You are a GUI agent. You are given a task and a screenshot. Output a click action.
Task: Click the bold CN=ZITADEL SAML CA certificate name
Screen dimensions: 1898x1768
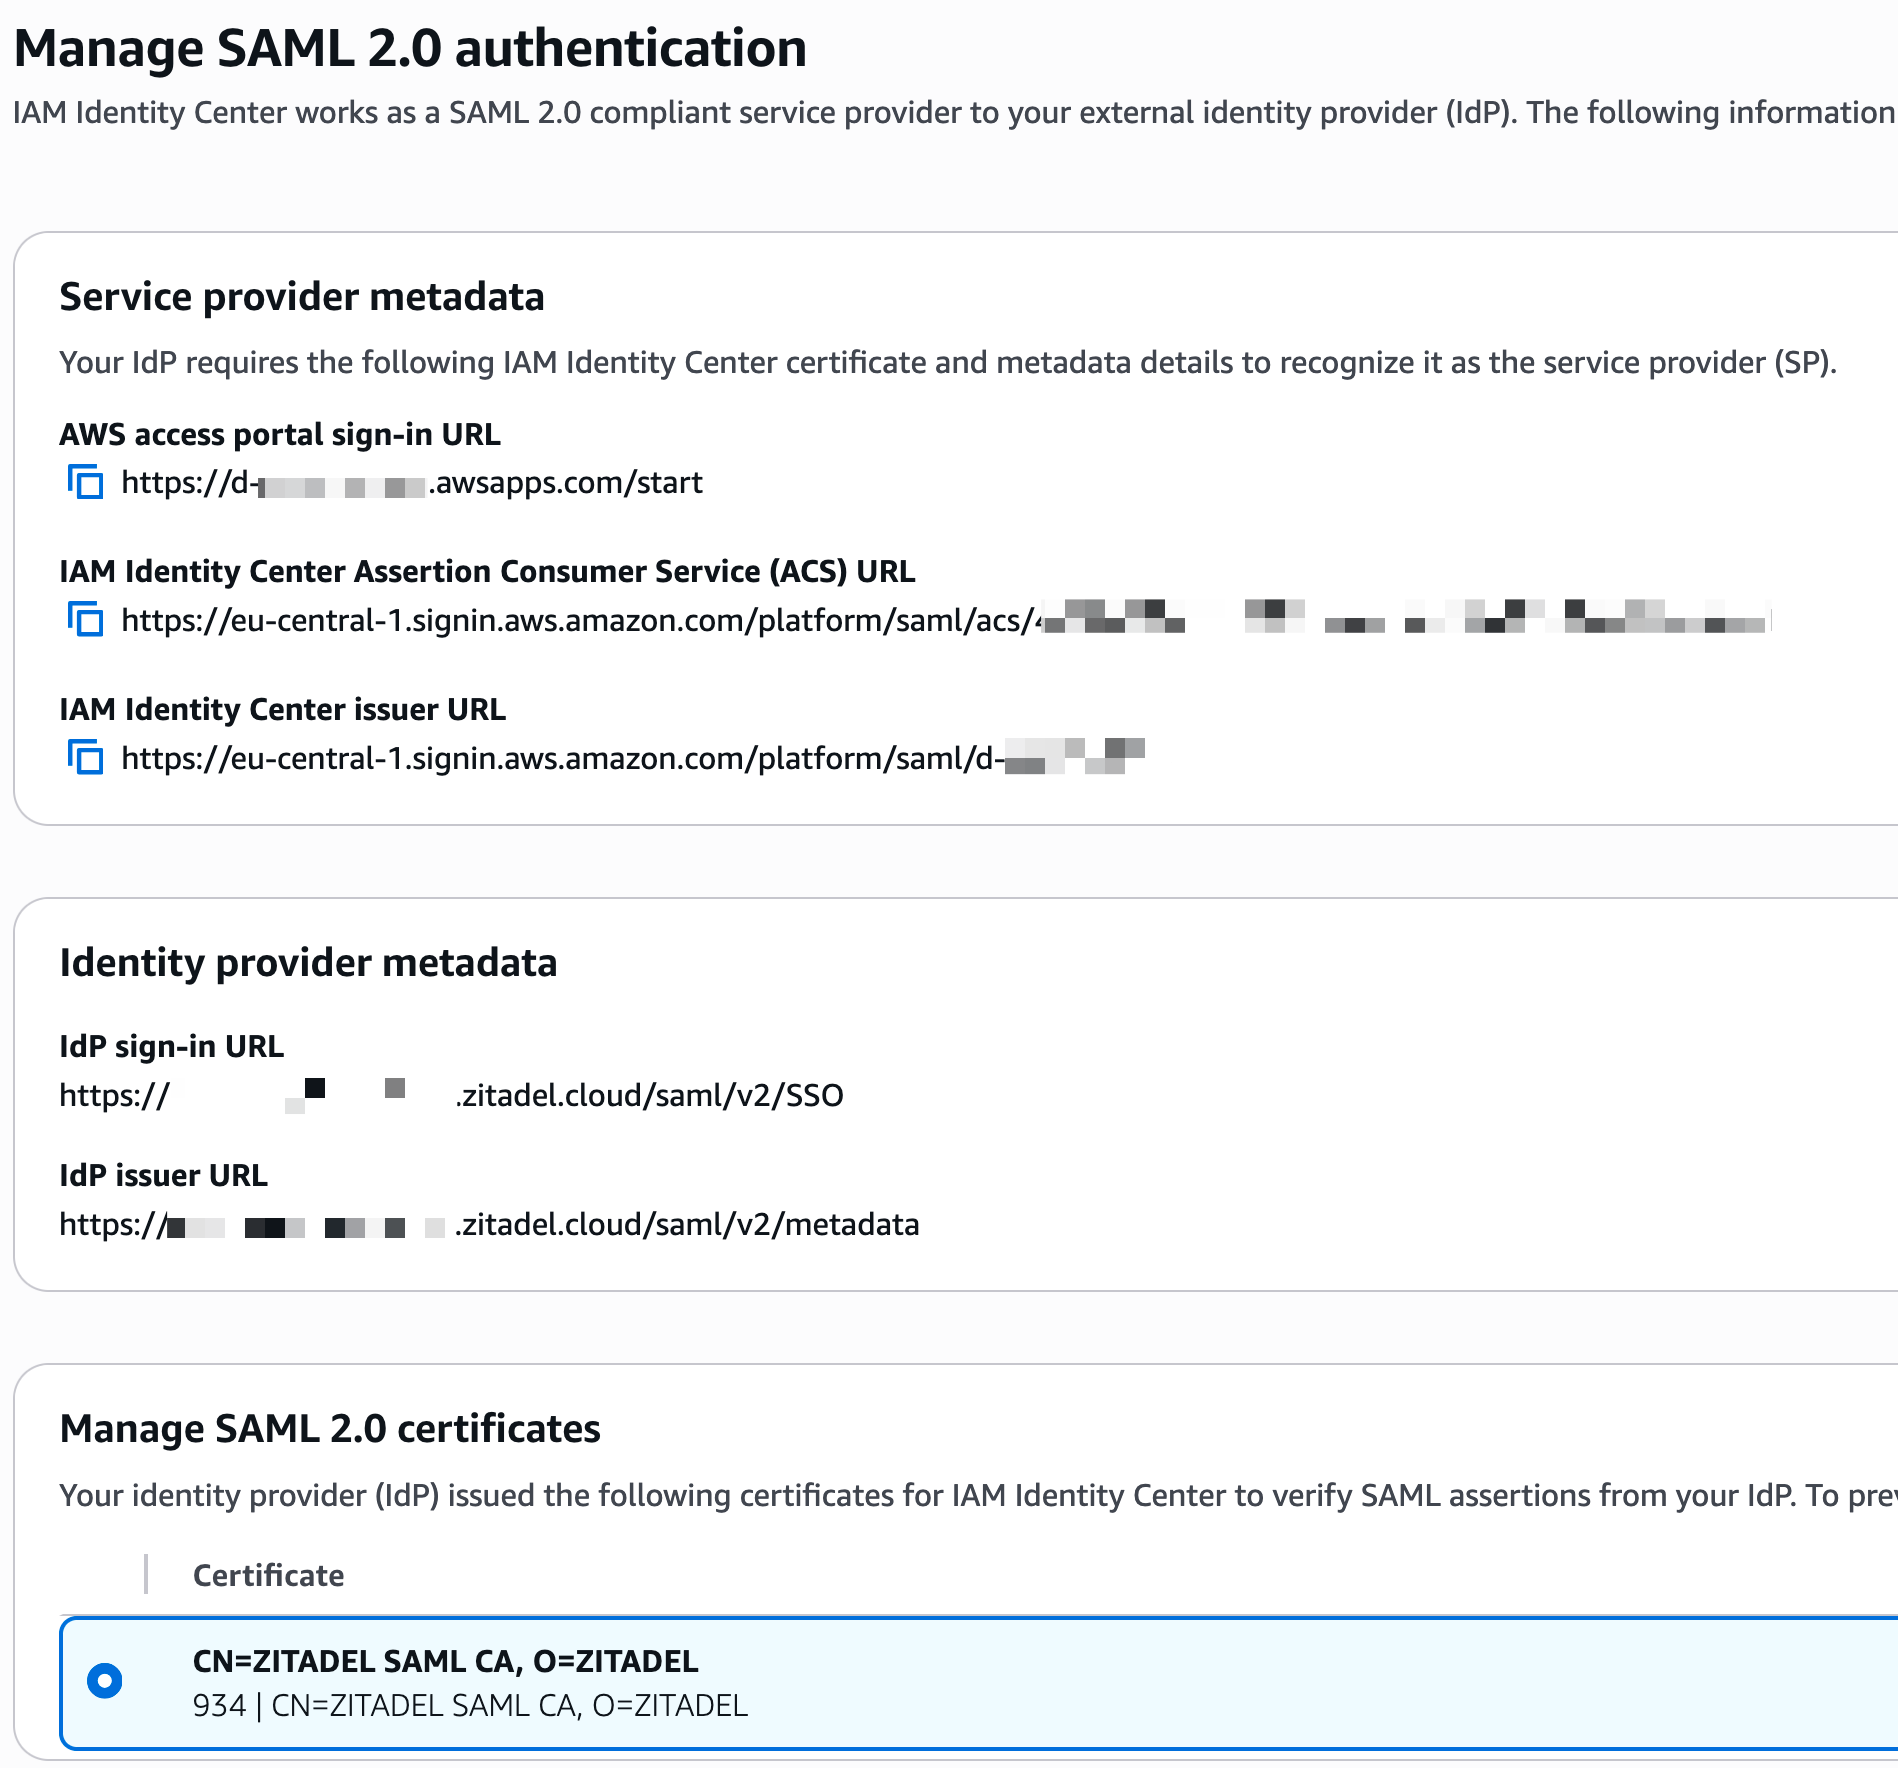(x=445, y=1661)
